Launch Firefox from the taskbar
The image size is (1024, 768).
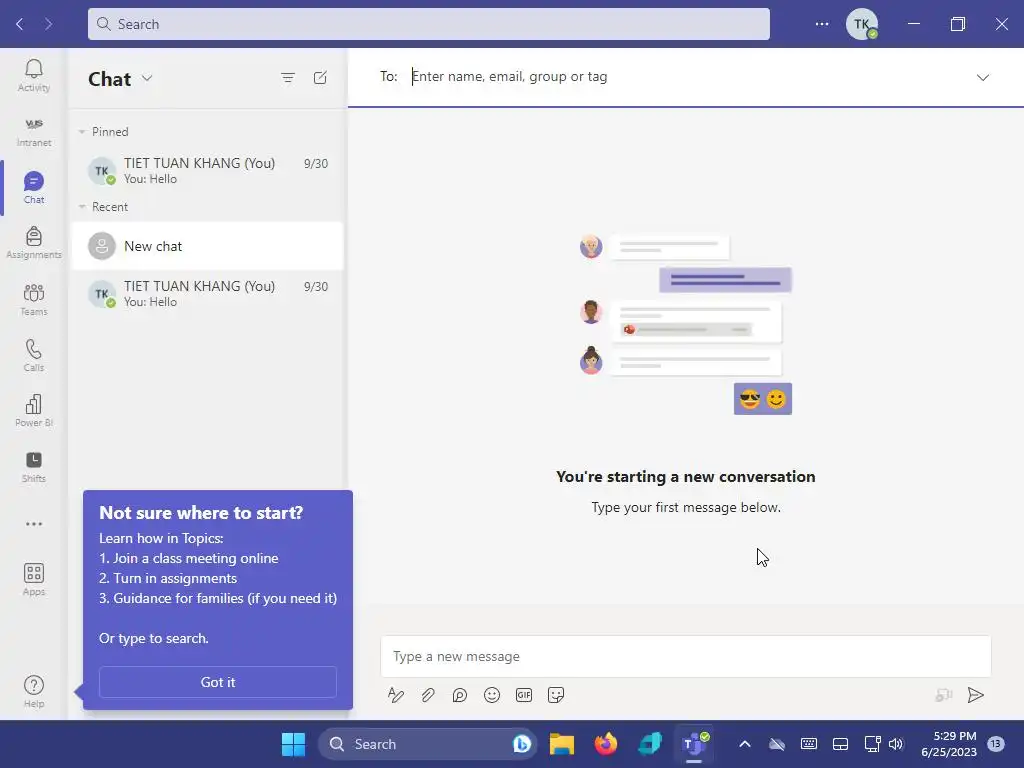[x=606, y=744]
